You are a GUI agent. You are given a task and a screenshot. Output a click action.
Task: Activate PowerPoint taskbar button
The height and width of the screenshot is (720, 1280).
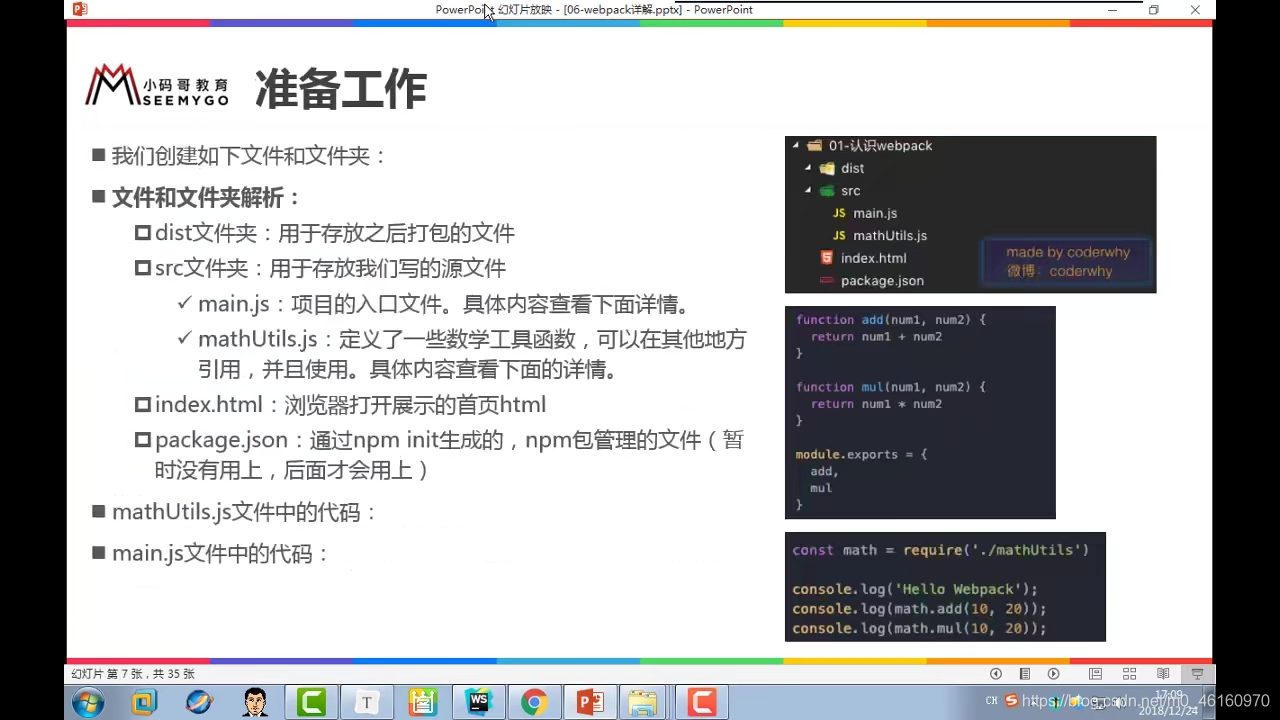coord(590,702)
